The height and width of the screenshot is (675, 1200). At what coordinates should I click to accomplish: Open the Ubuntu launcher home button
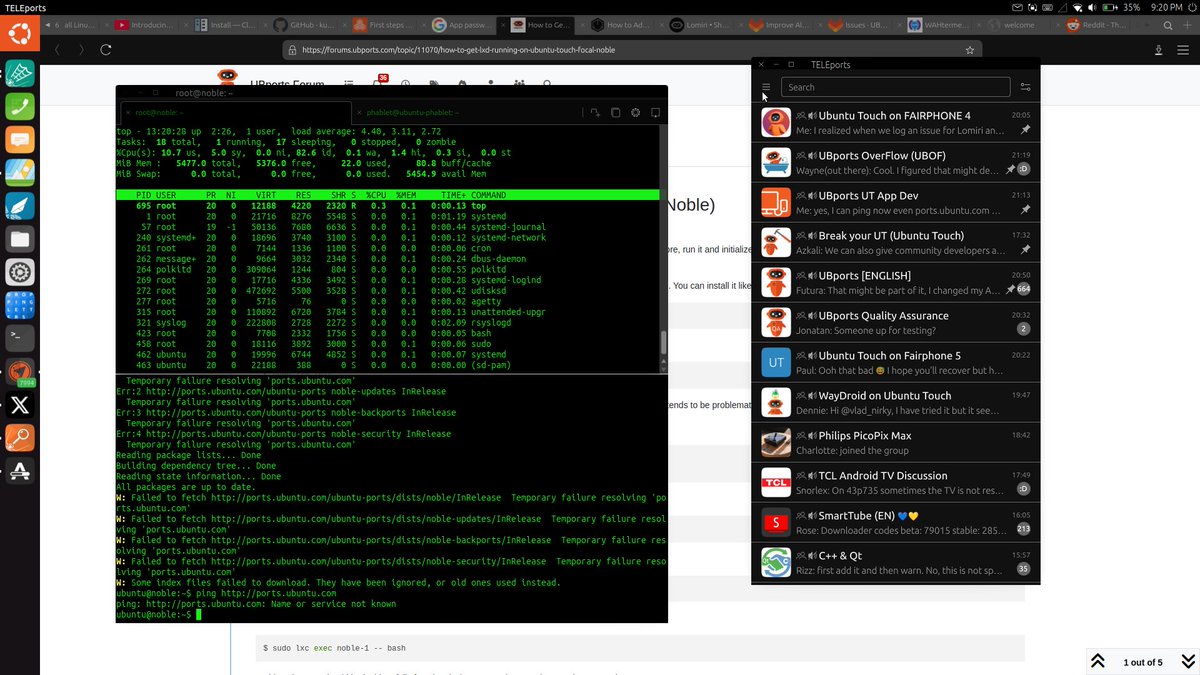tap(20, 33)
